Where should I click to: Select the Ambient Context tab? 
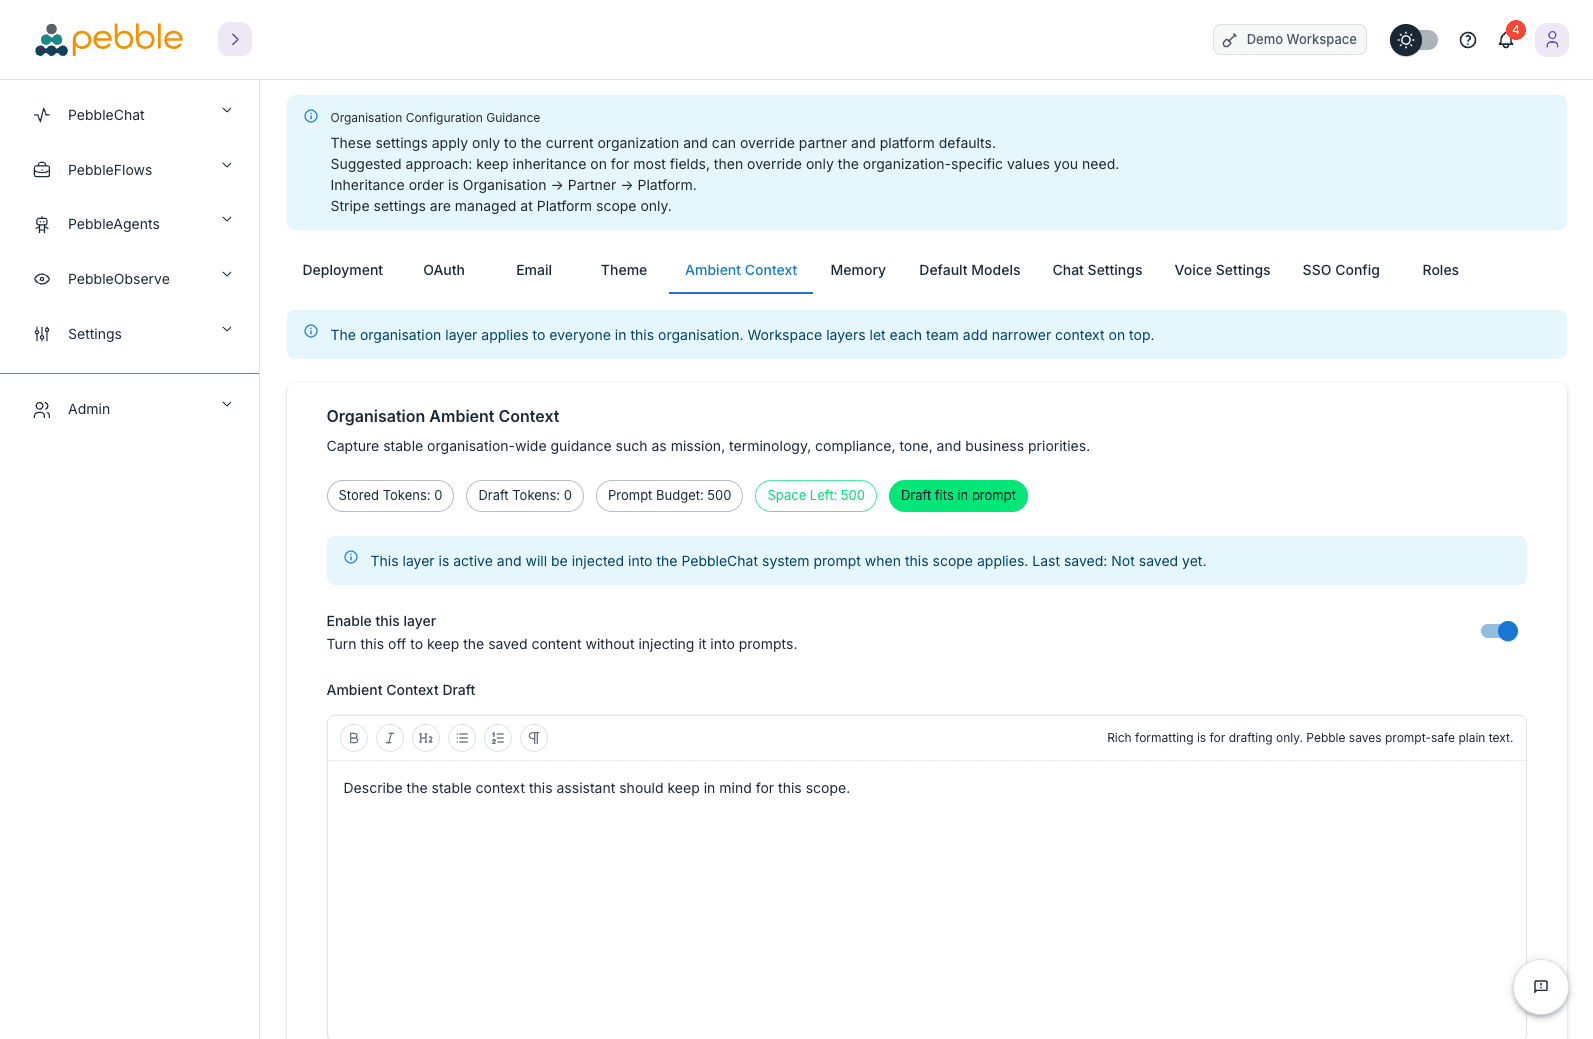click(741, 270)
